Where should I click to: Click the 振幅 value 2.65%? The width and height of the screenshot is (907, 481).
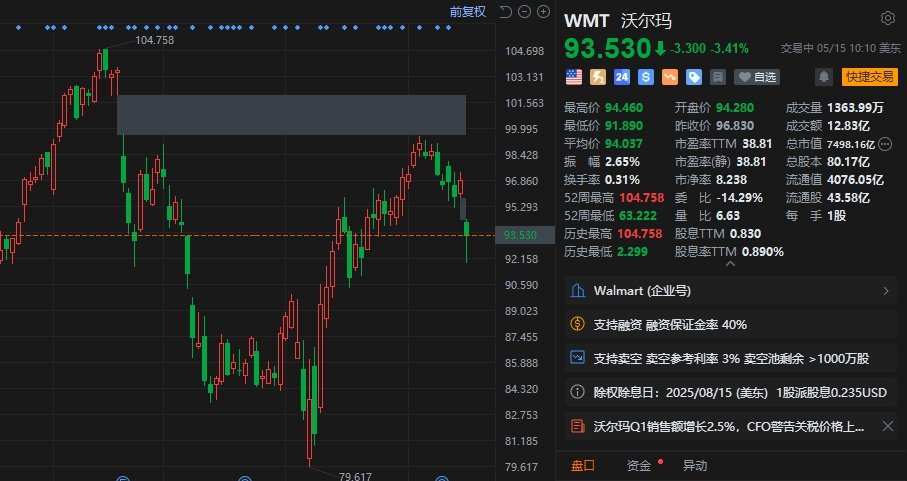coord(622,162)
